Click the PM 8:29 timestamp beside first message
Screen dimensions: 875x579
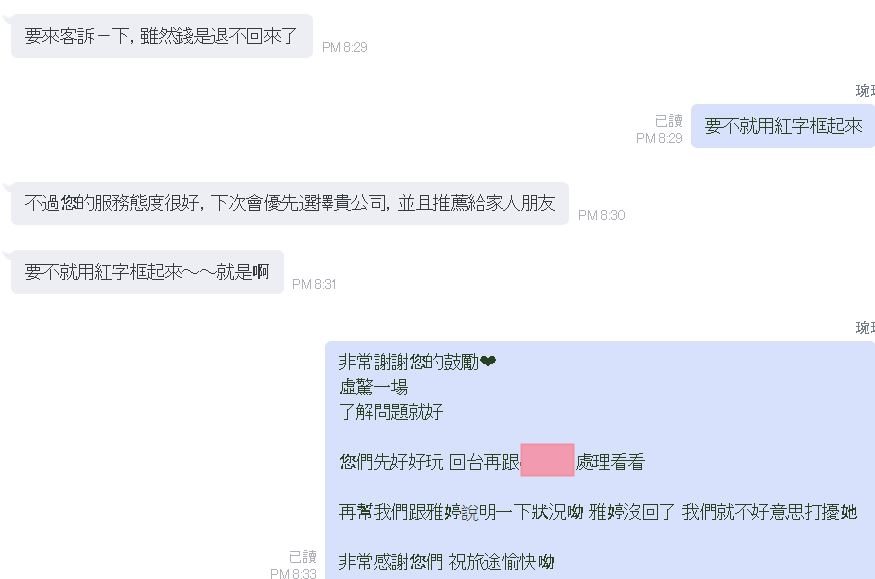[x=344, y=47]
